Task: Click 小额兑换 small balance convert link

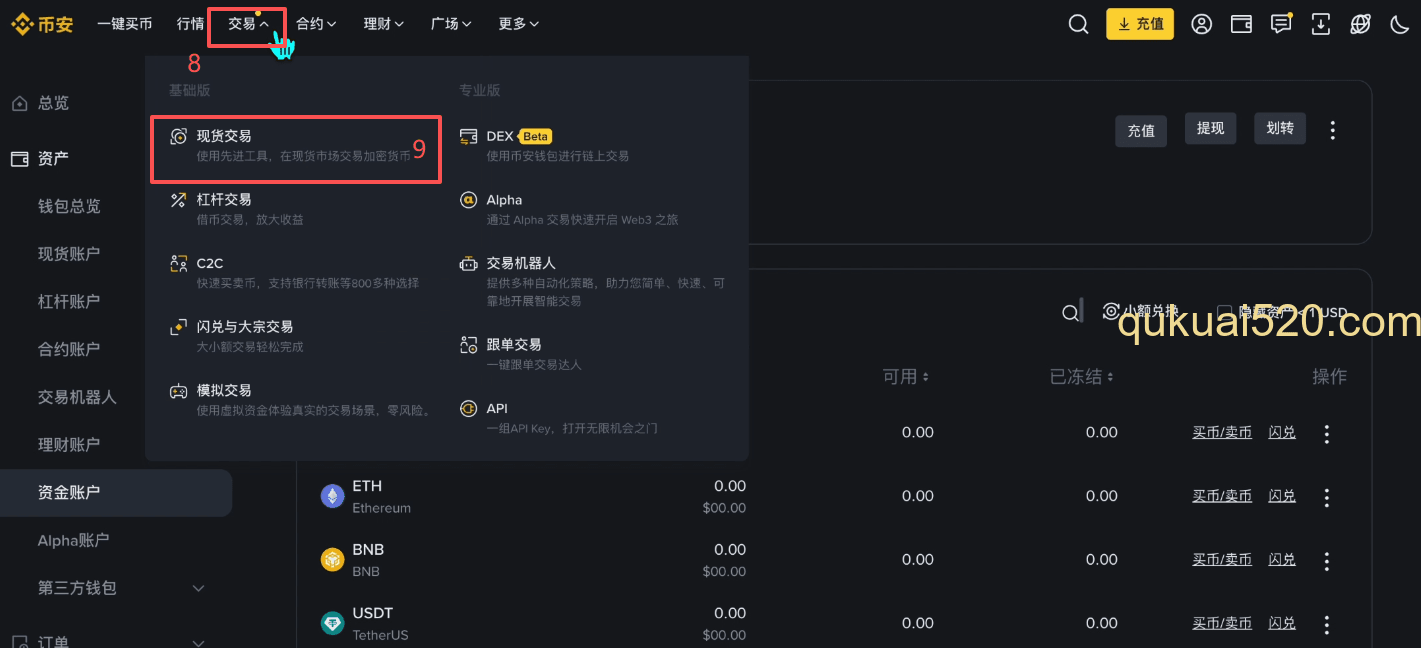Action: point(1141,312)
